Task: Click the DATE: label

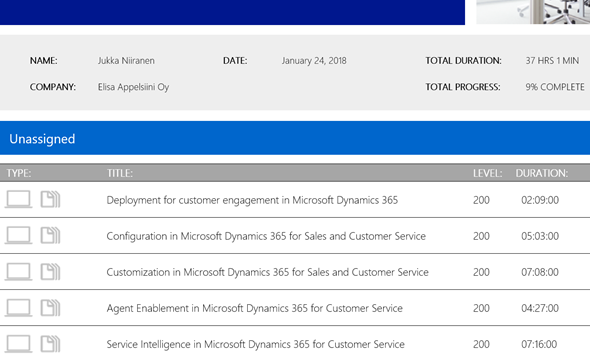Action: (235, 61)
